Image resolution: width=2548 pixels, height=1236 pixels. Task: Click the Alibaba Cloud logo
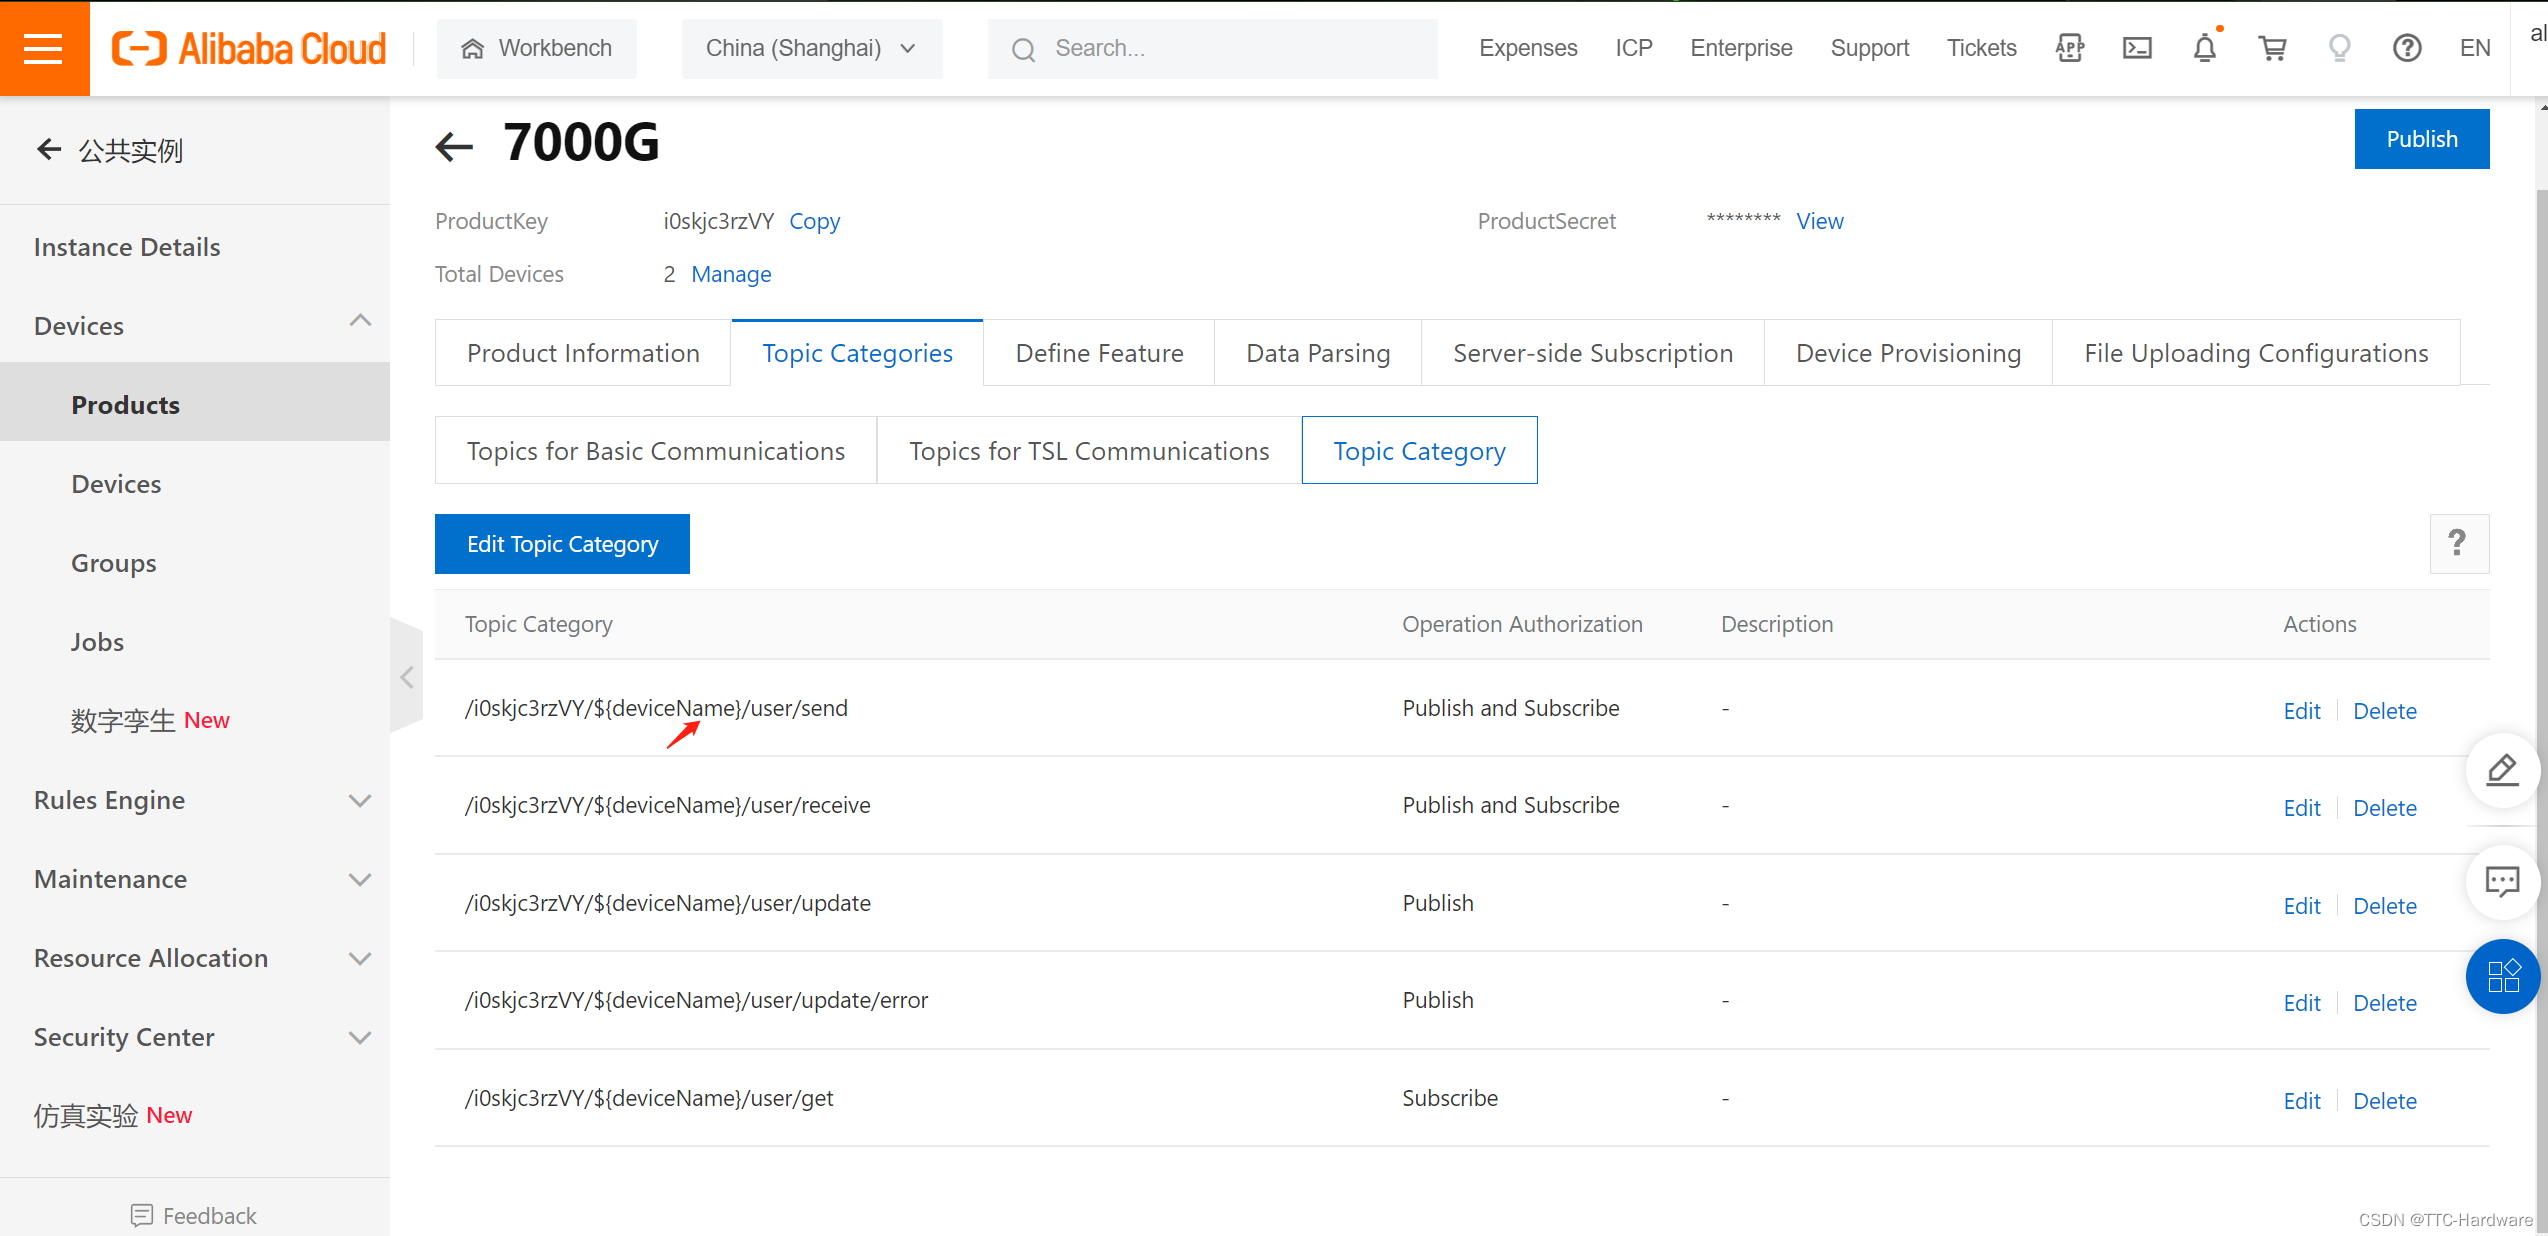(x=248, y=48)
